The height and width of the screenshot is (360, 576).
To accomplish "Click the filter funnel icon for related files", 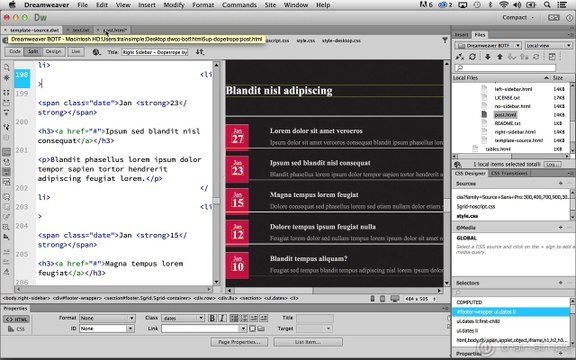I will point(445,40).
